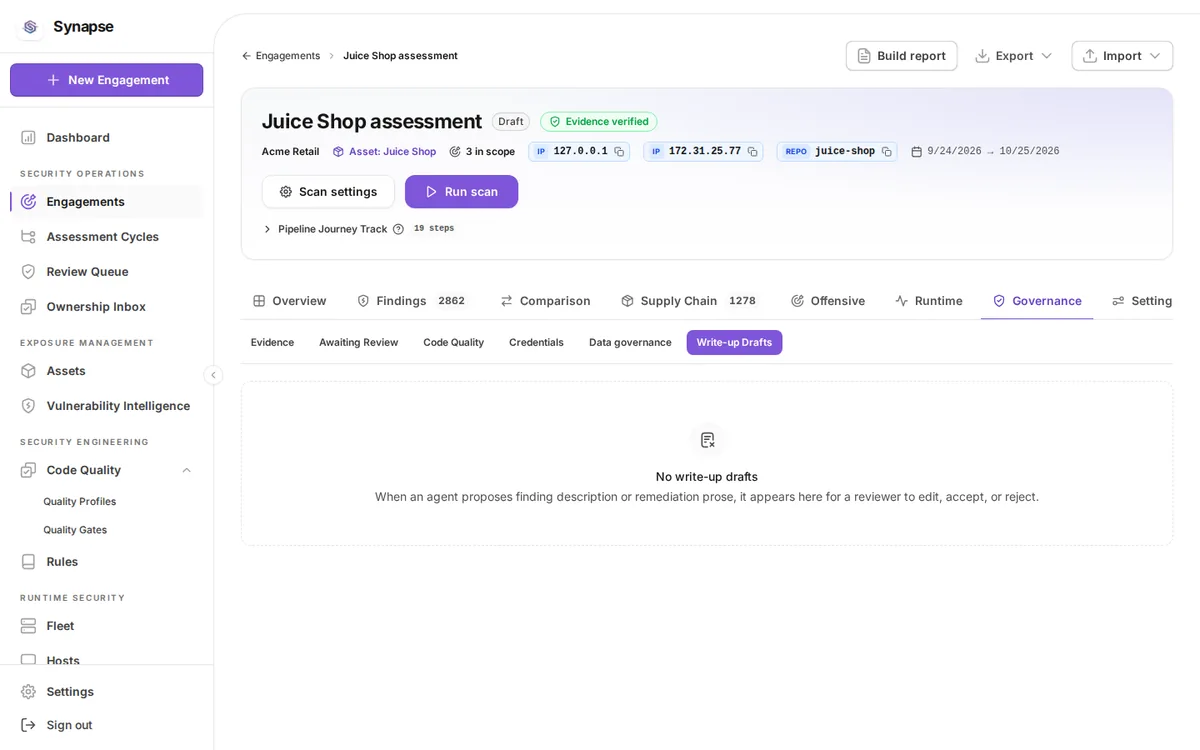The width and height of the screenshot is (1200, 750).
Task: Click the Pipeline Journey Track help icon
Action: pos(398,229)
